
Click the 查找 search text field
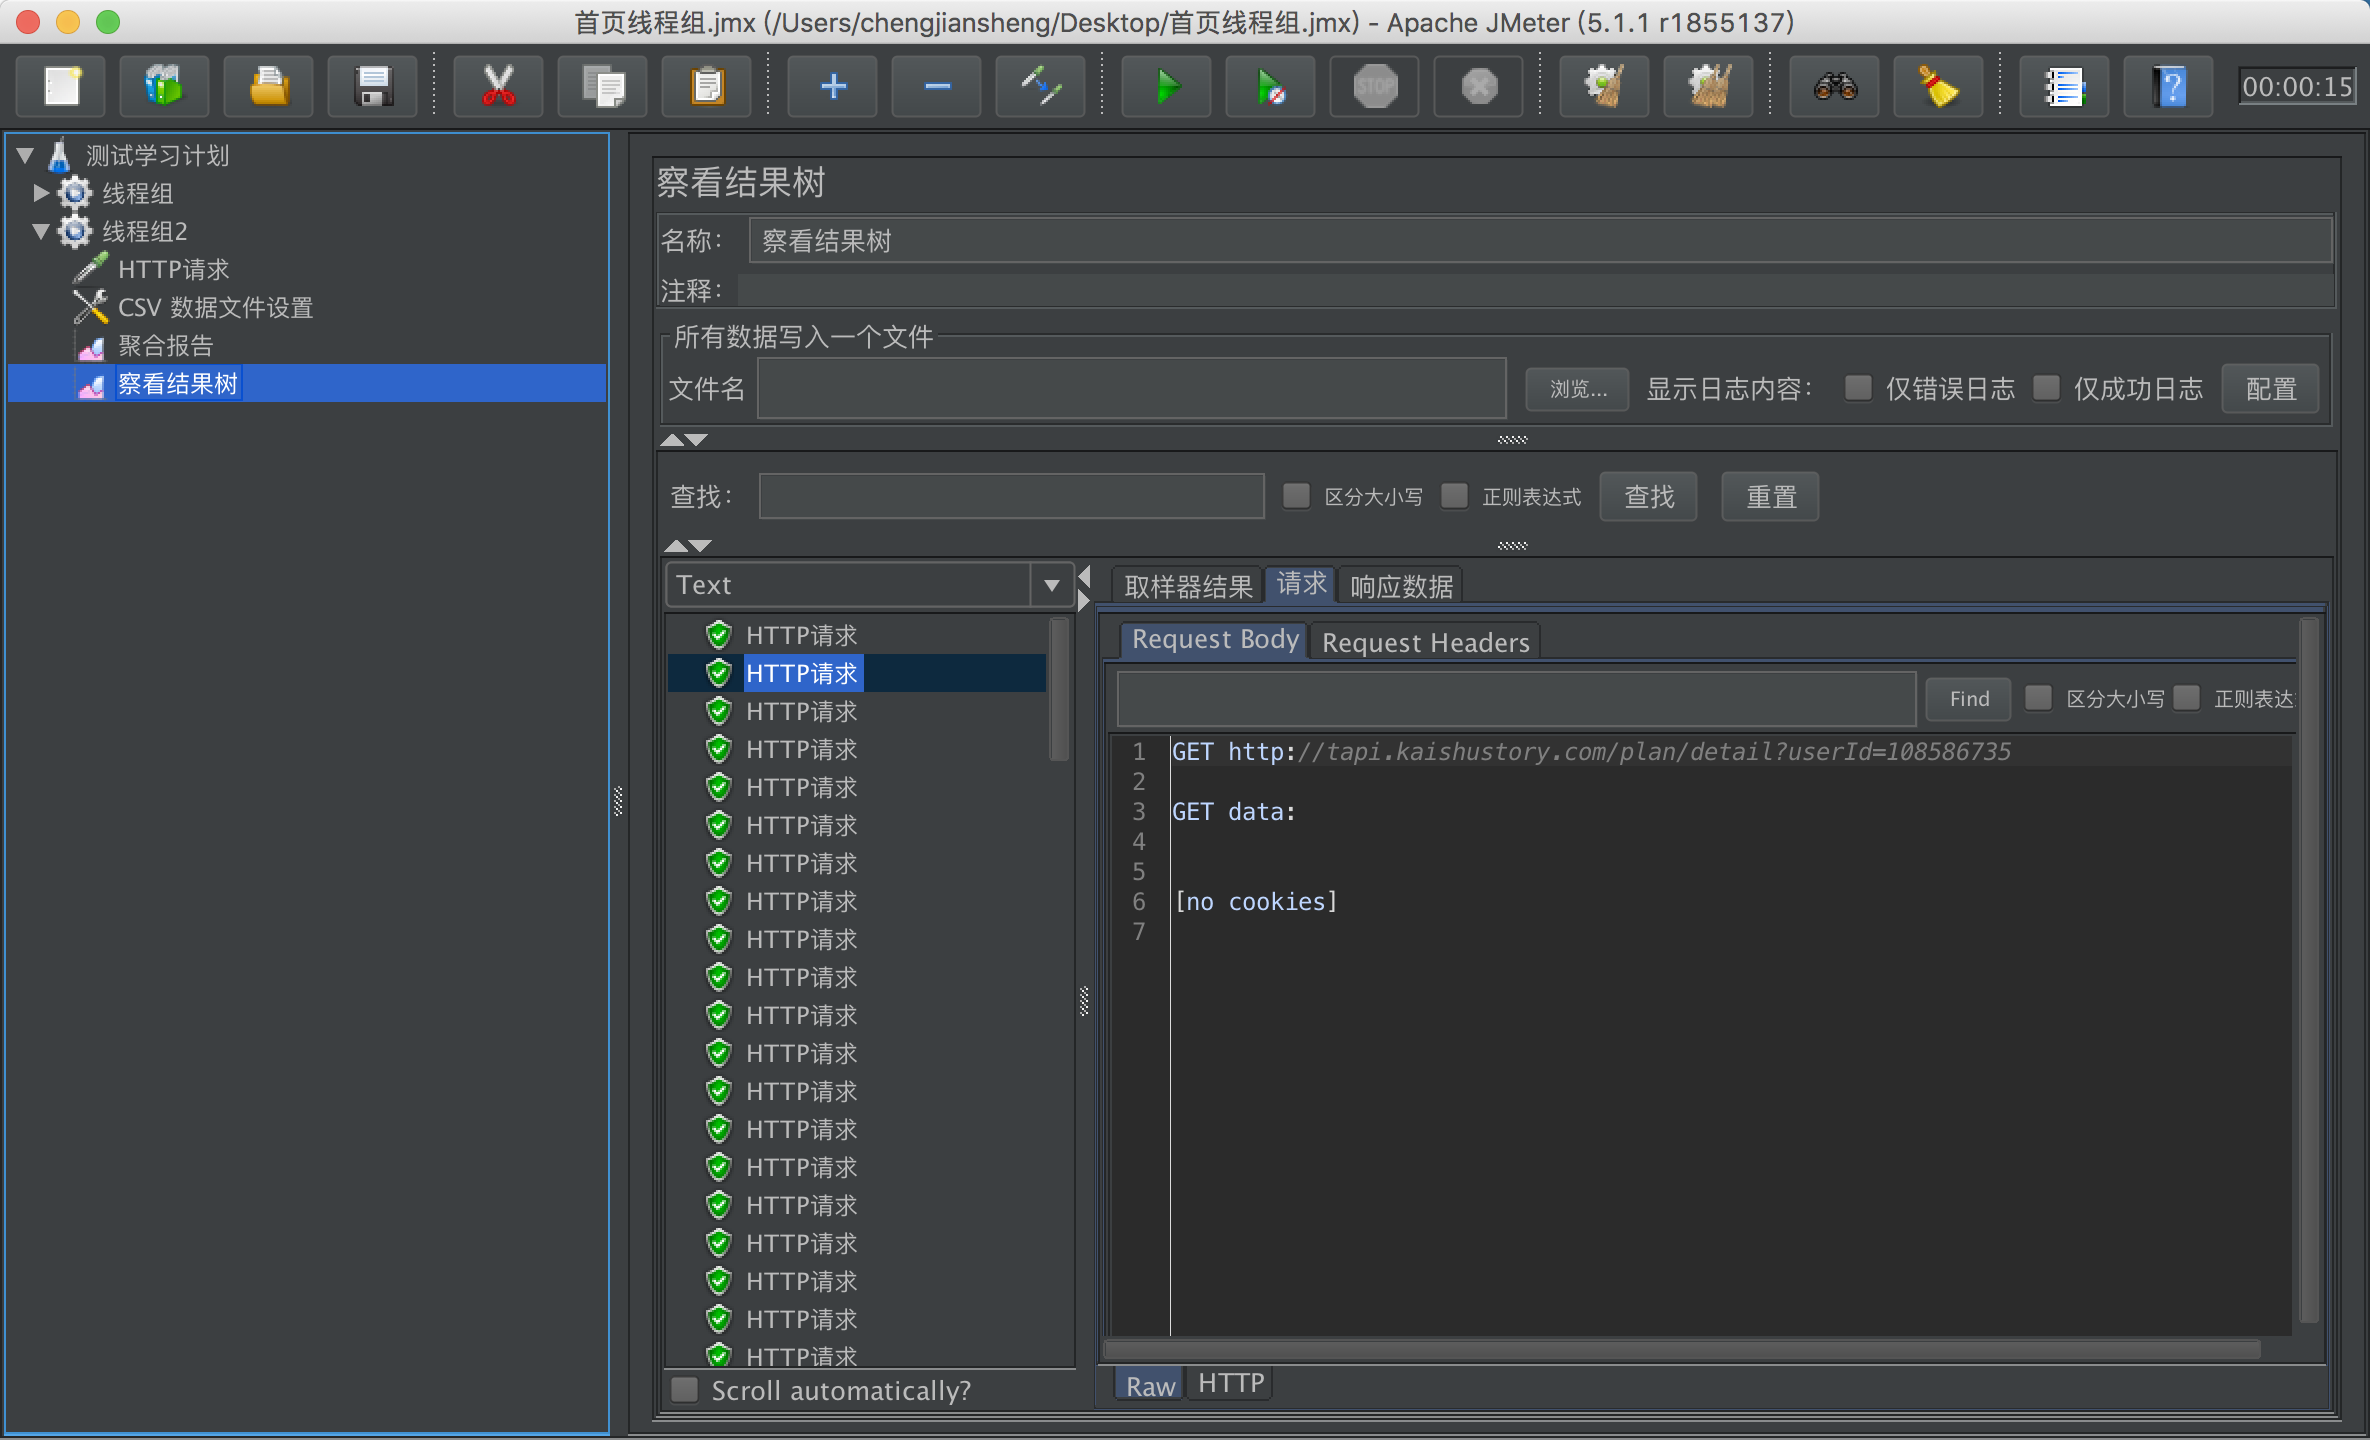[x=1011, y=497]
